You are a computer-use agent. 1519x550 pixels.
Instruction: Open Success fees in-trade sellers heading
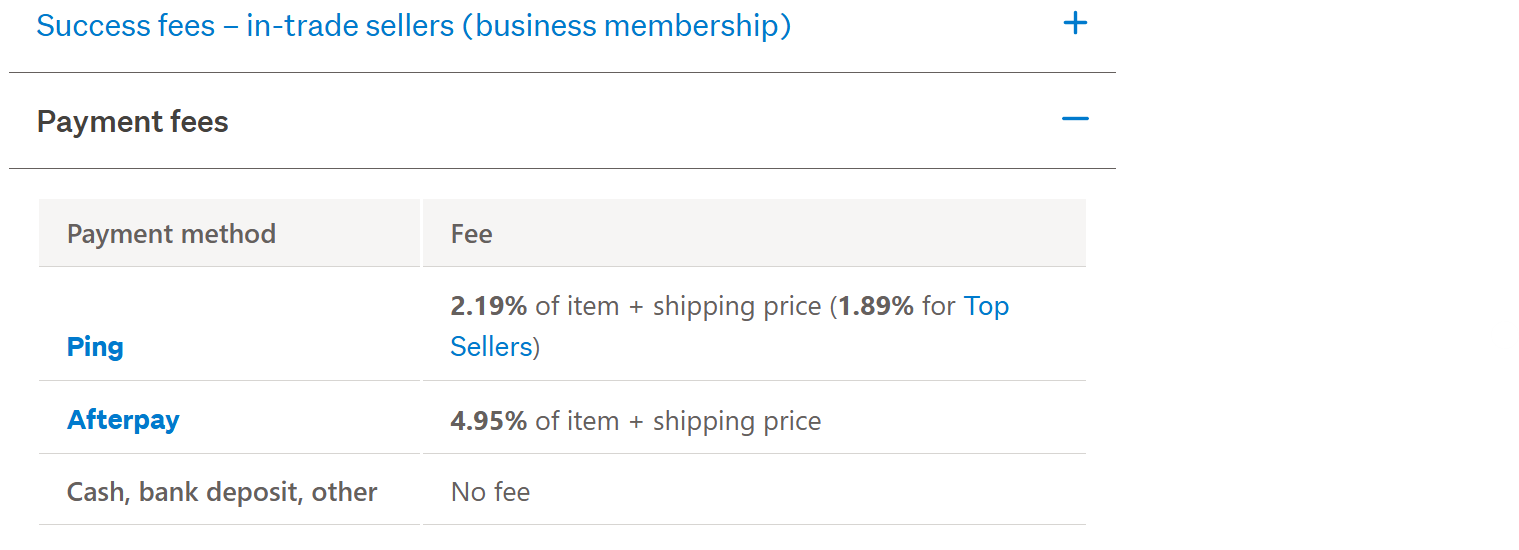click(413, 25)
